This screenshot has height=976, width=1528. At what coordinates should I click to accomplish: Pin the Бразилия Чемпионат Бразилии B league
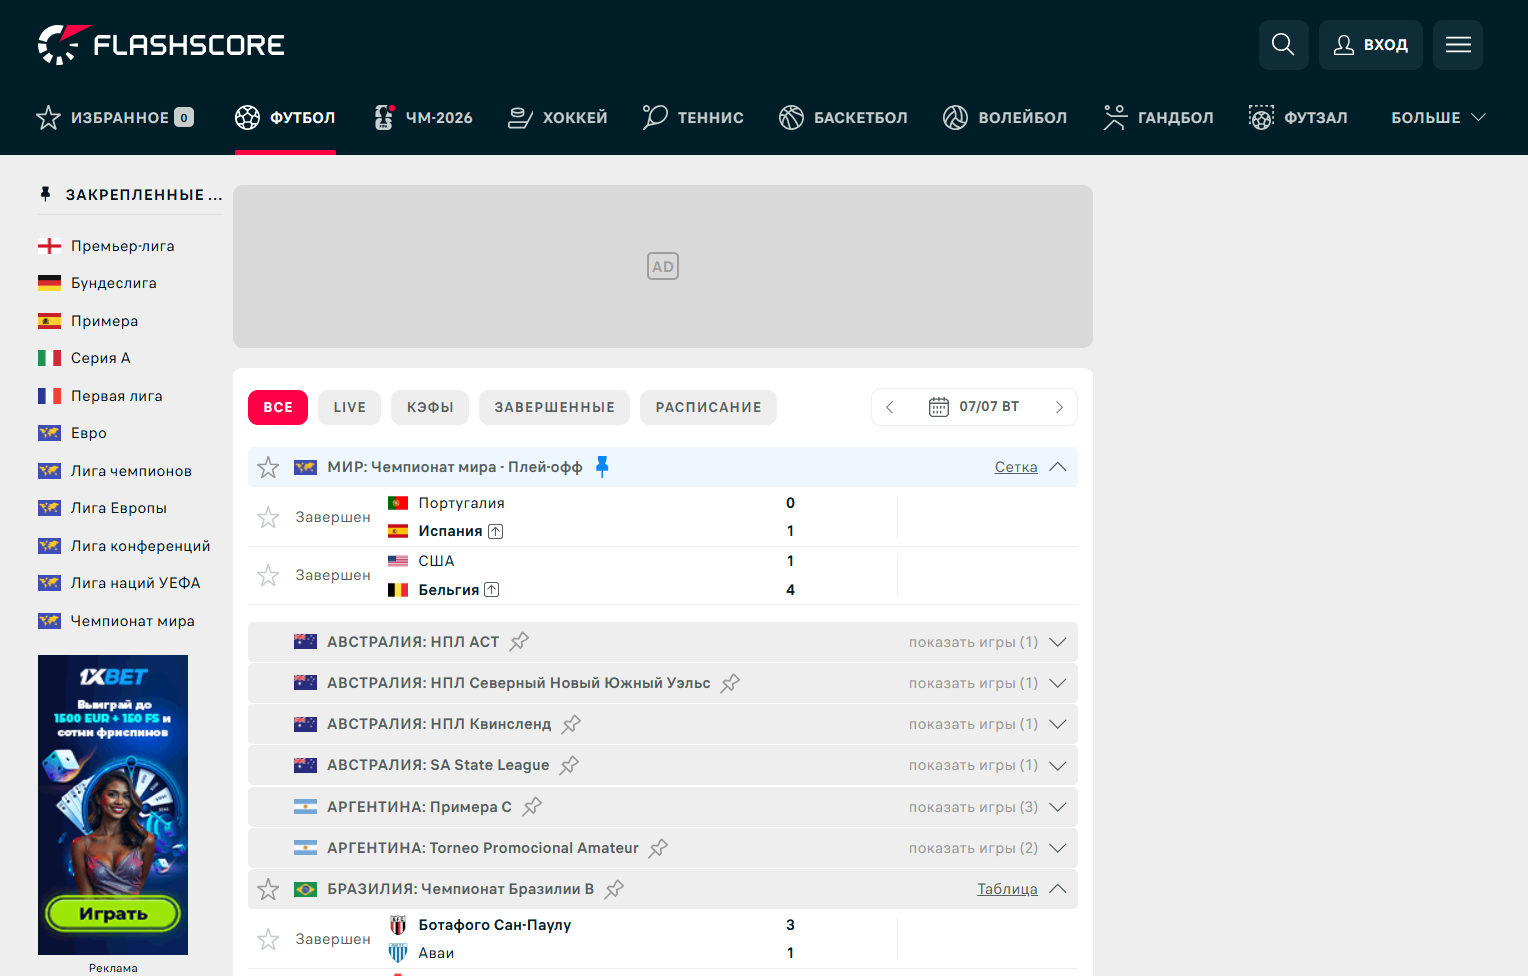(x=614, y=889)
